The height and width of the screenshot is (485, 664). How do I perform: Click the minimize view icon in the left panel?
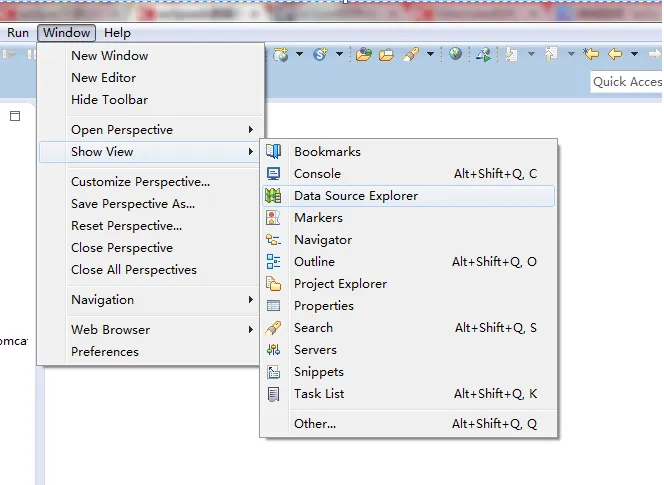[x=15, y=116]
